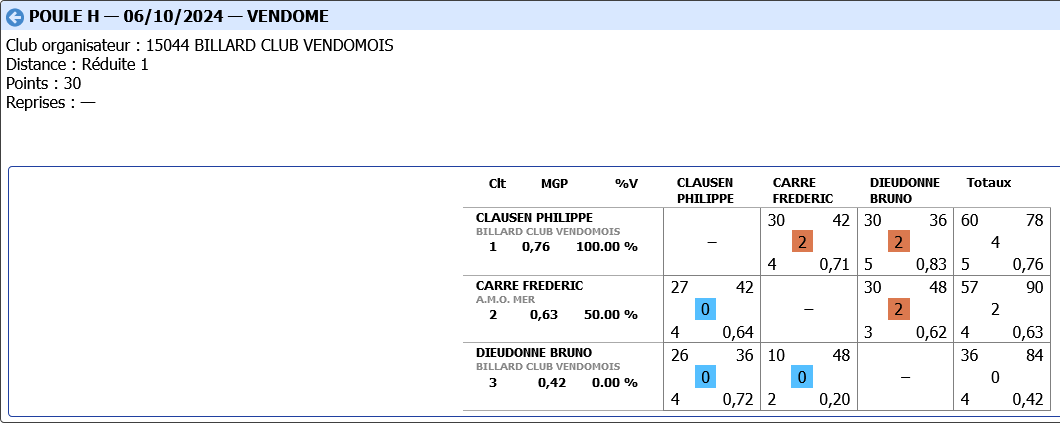Viewport: 1060px width, 423px height.
Task: Click MGP value 0,76 in Clausen's row summary
Action: (x=535, y=247)
